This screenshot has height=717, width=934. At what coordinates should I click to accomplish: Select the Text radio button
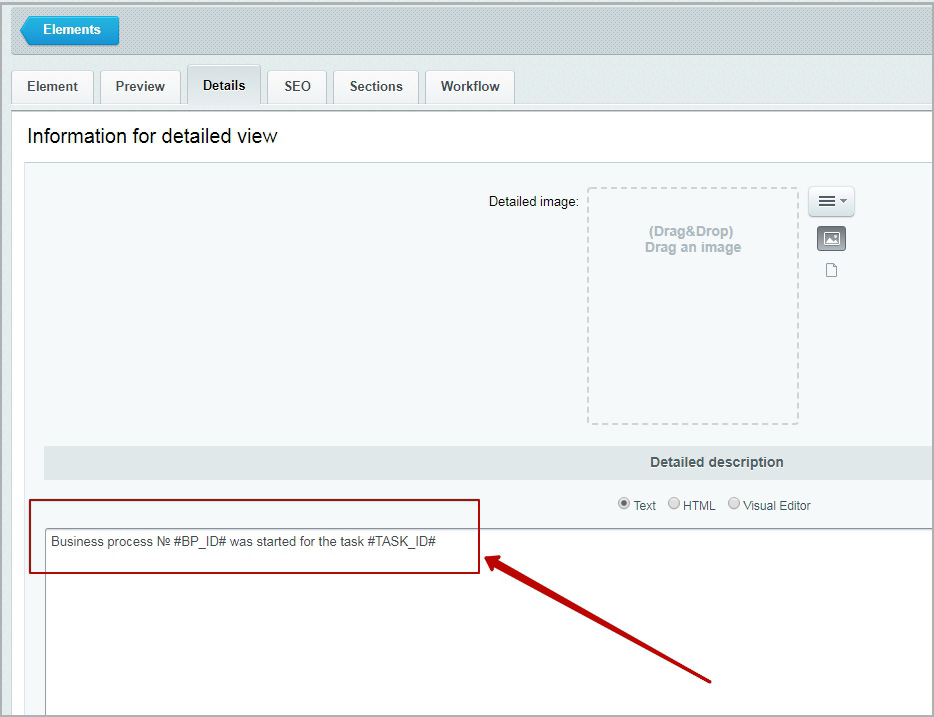click(x=624, y=504)
